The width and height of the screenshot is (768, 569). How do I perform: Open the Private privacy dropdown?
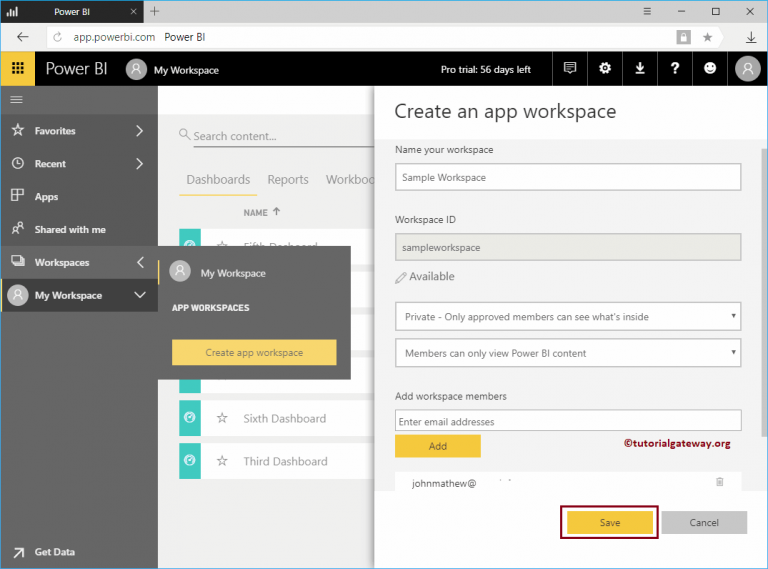[568, 316]
